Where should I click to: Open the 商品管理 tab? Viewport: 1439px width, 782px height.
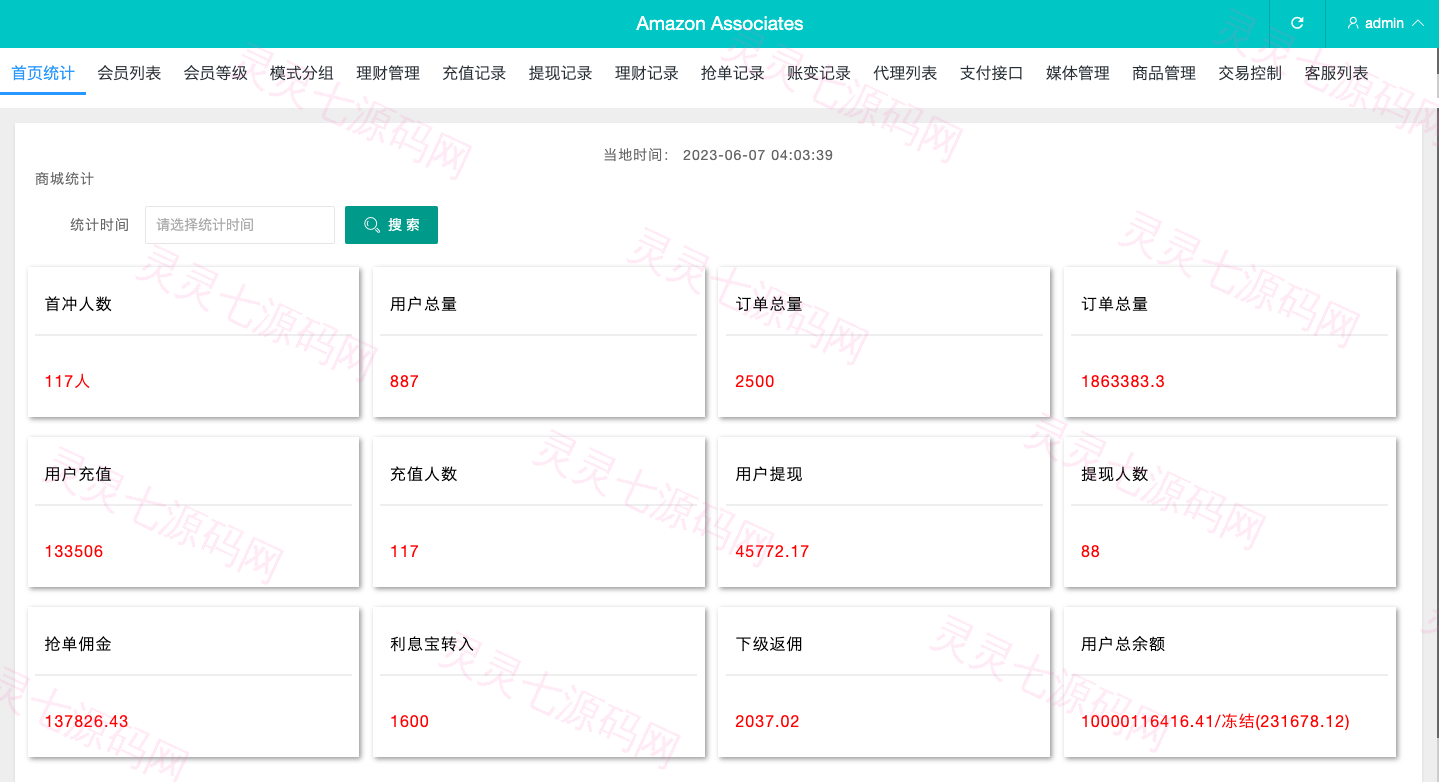click(1164, 73)
